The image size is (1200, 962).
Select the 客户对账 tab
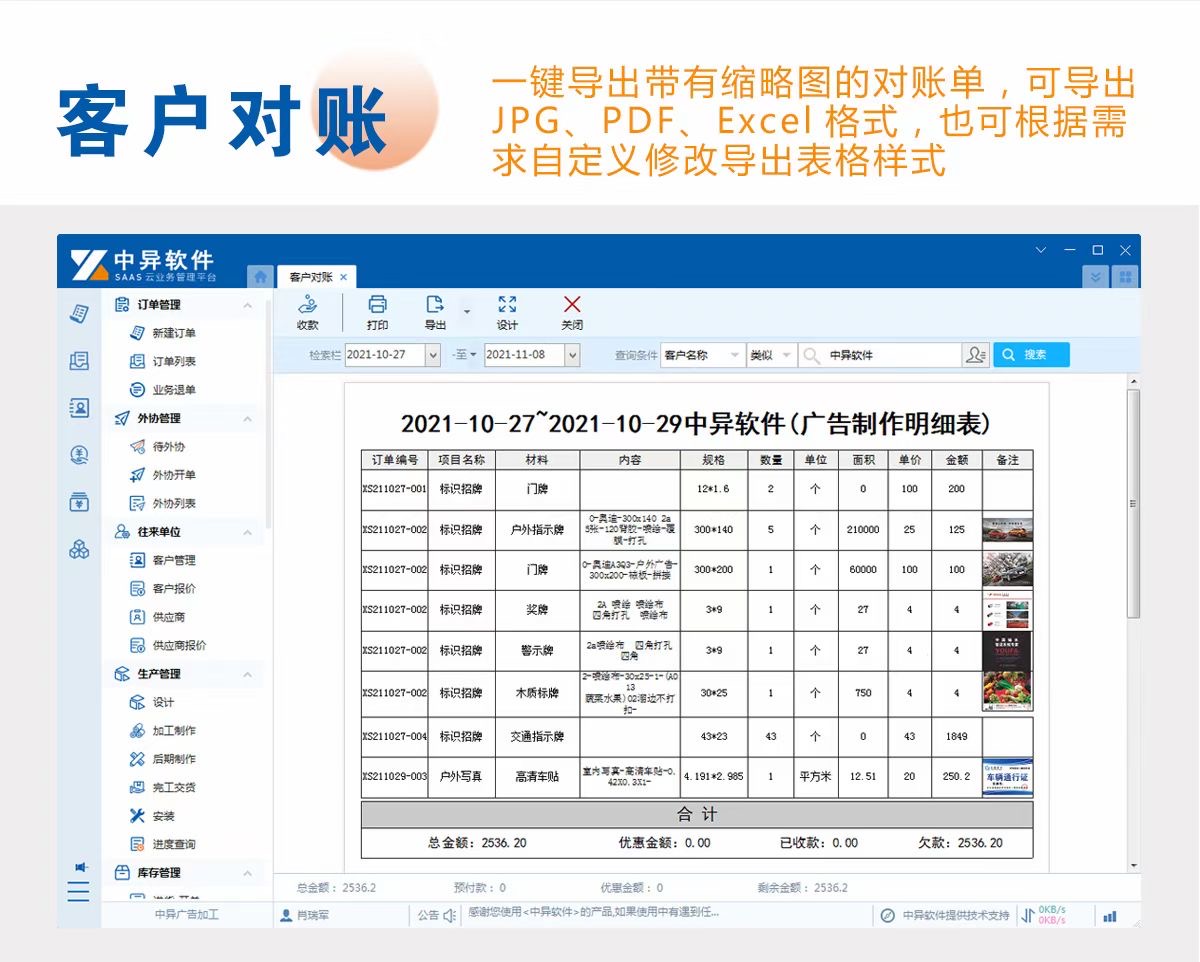point(311,277)
